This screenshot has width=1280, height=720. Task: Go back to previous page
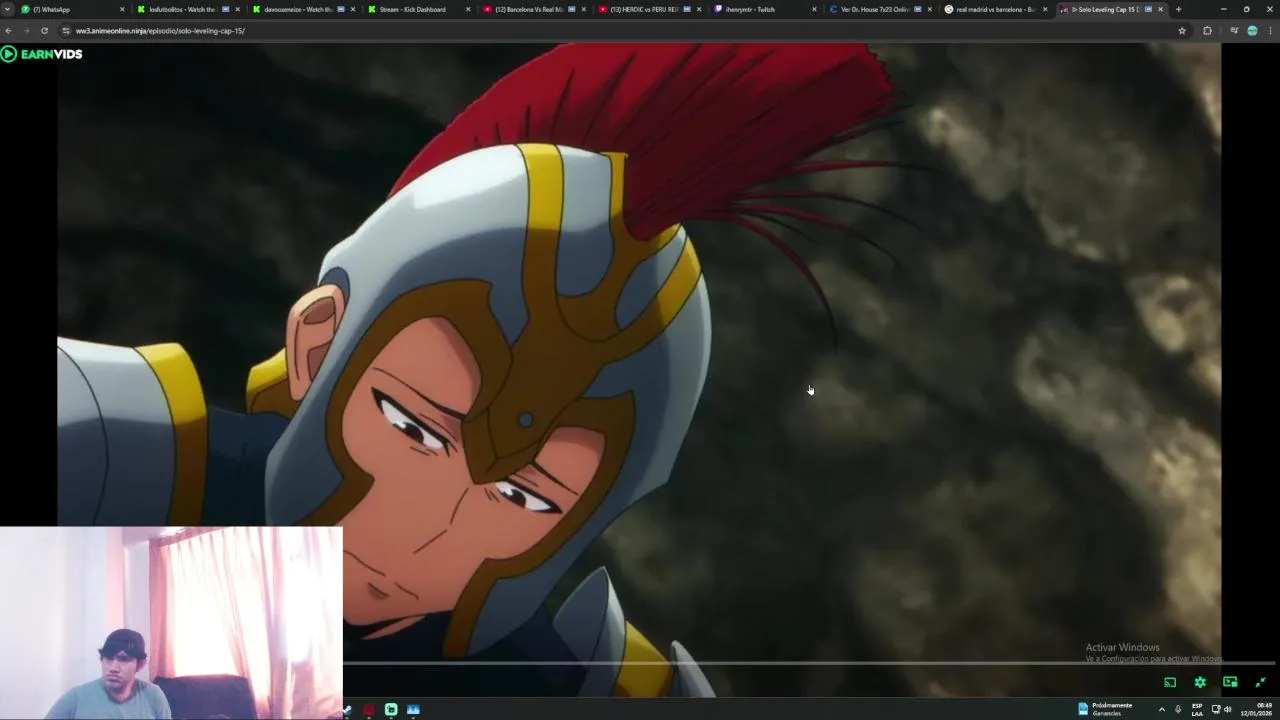point(9,31)
